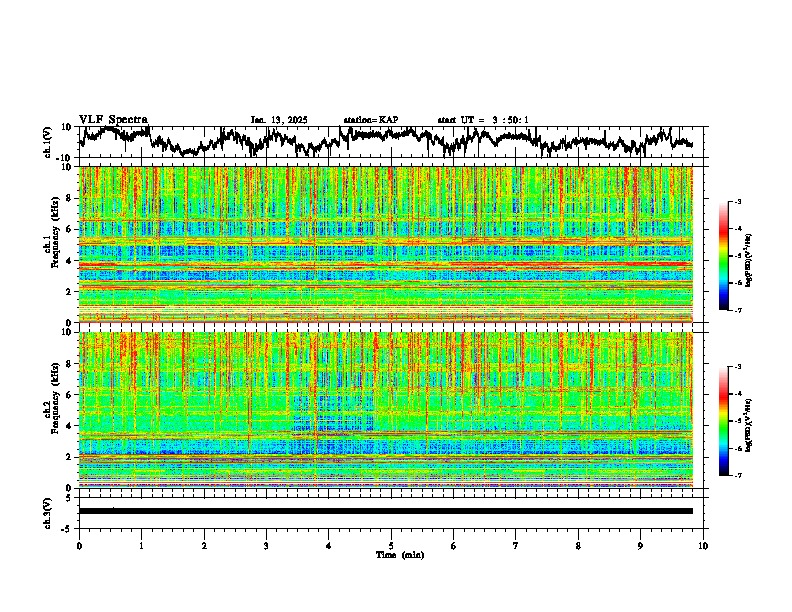The height and width of the screenshot is (612, 792).
Task: Click the '7' tick on the time axis
Action: 516,546
